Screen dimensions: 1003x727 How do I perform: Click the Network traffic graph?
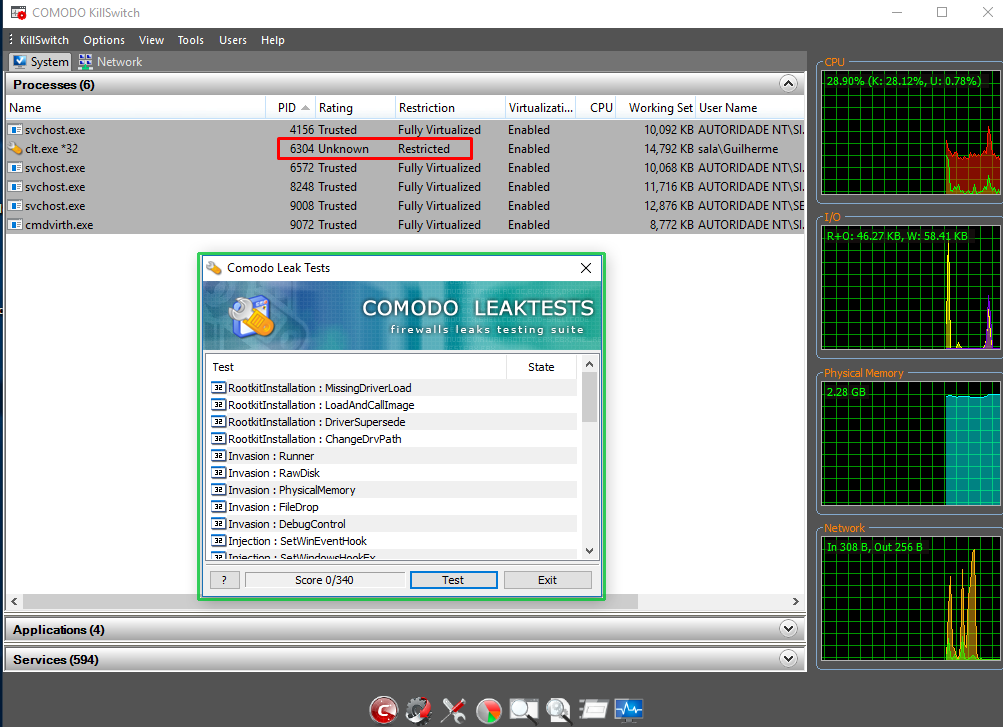pos(912,598)
